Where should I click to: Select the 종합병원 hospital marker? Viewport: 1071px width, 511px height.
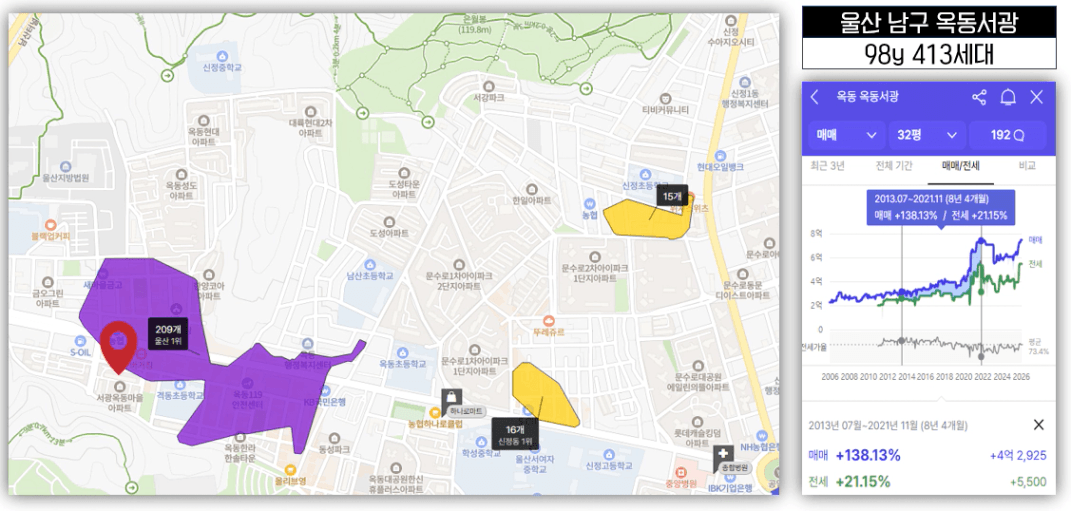722,455
